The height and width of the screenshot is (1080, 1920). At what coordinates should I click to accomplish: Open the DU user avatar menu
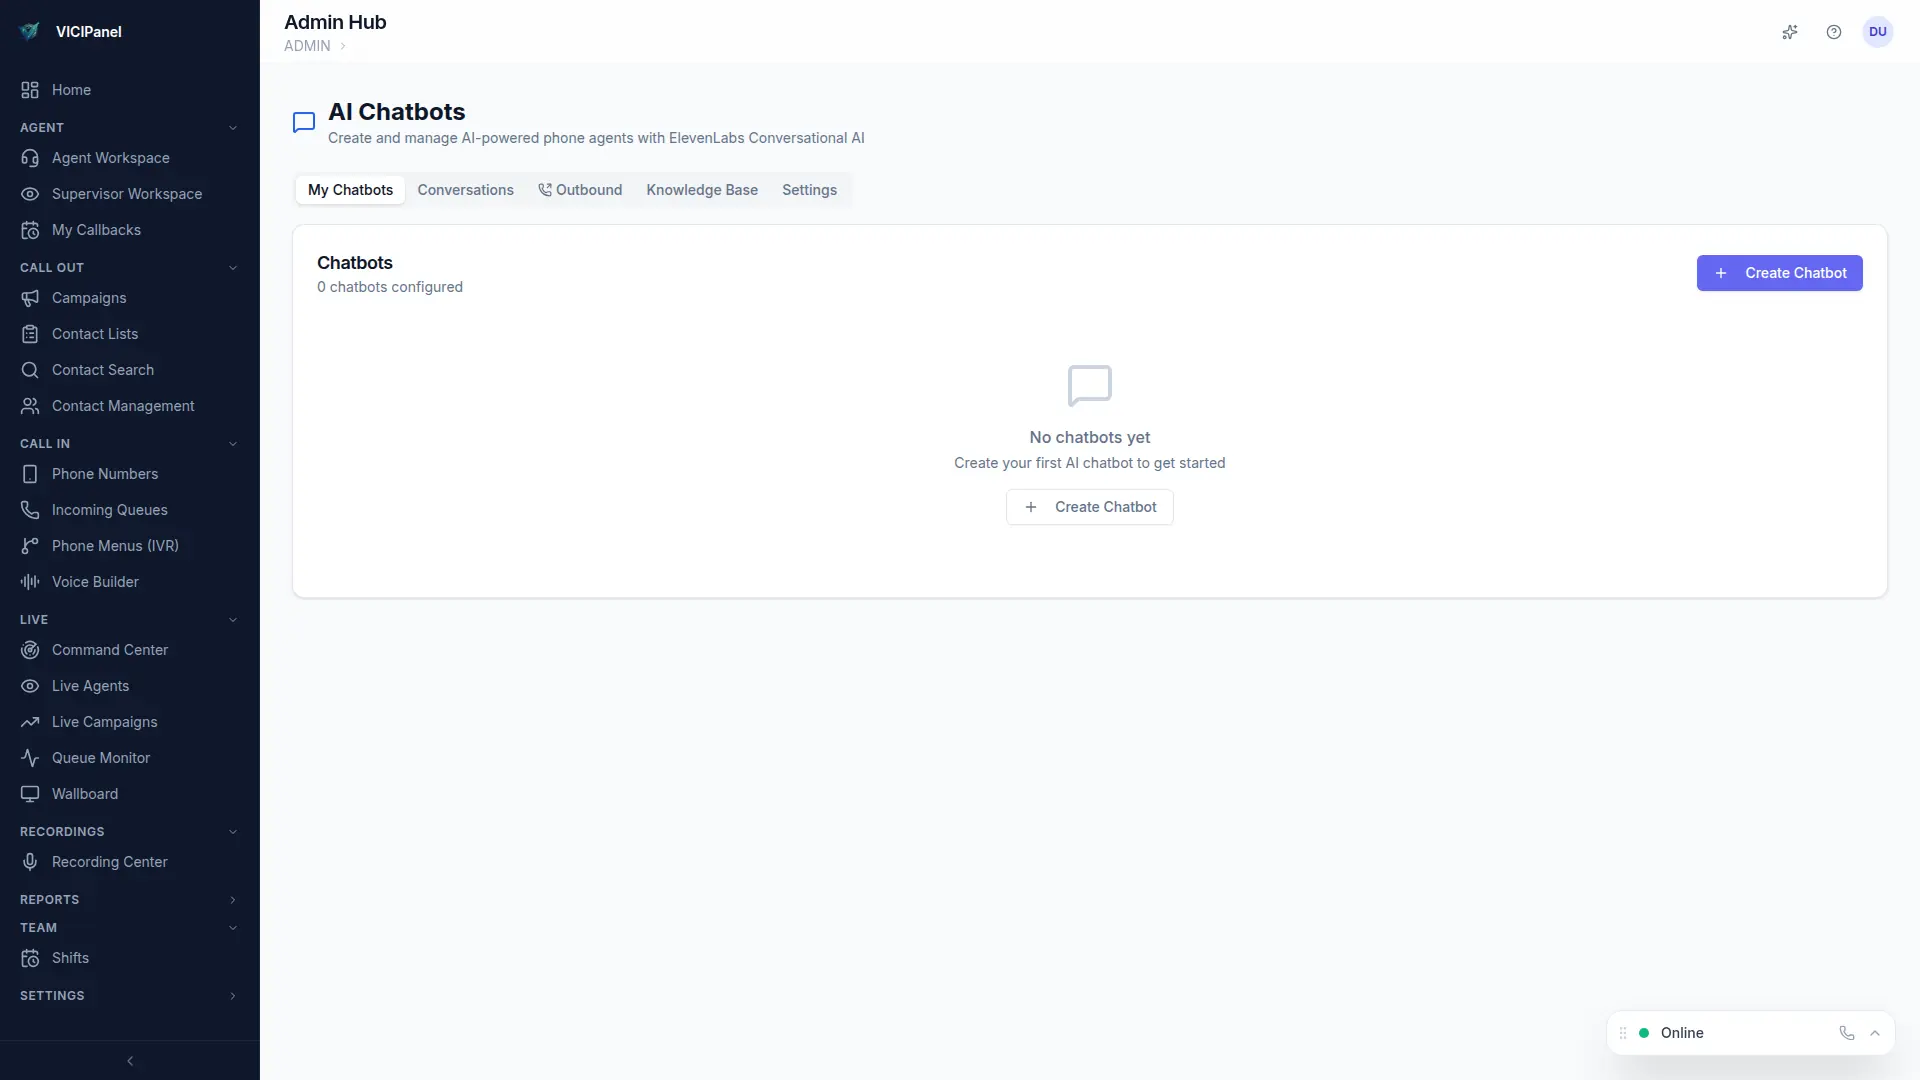click(x=1878, y=31)
